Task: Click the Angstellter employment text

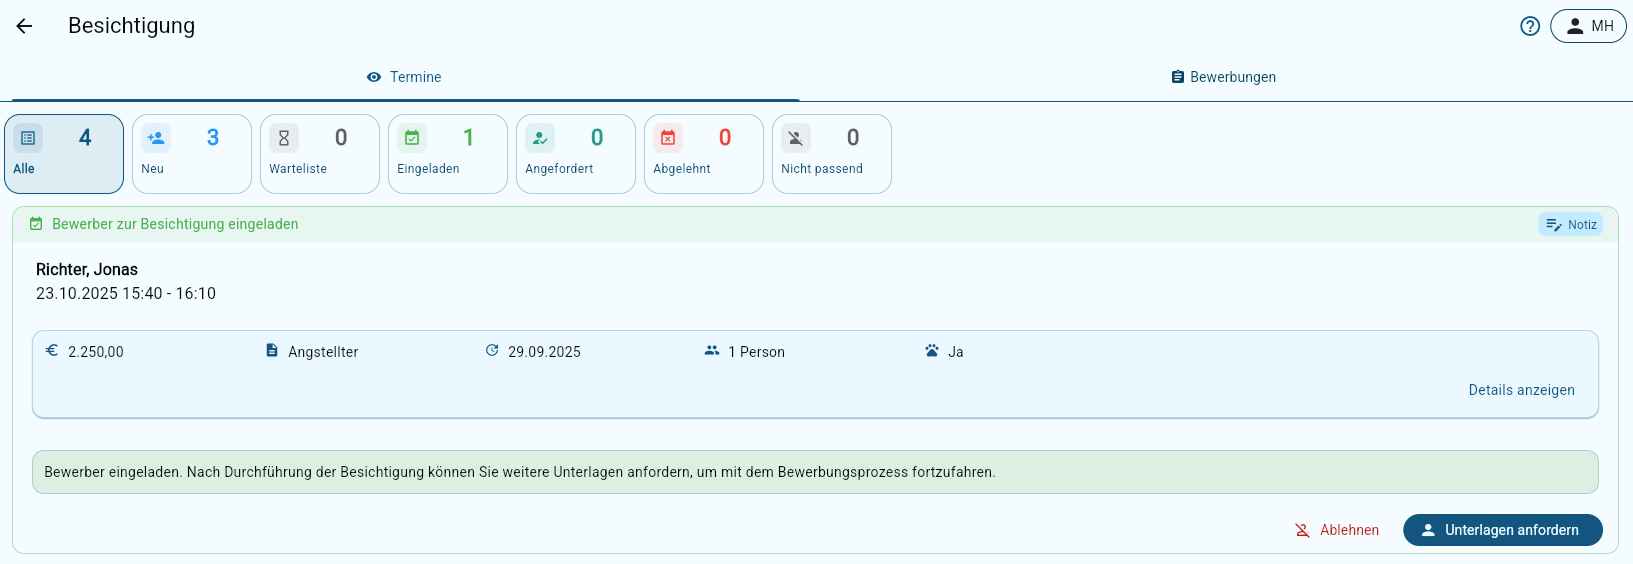Action: pos(323,352)
